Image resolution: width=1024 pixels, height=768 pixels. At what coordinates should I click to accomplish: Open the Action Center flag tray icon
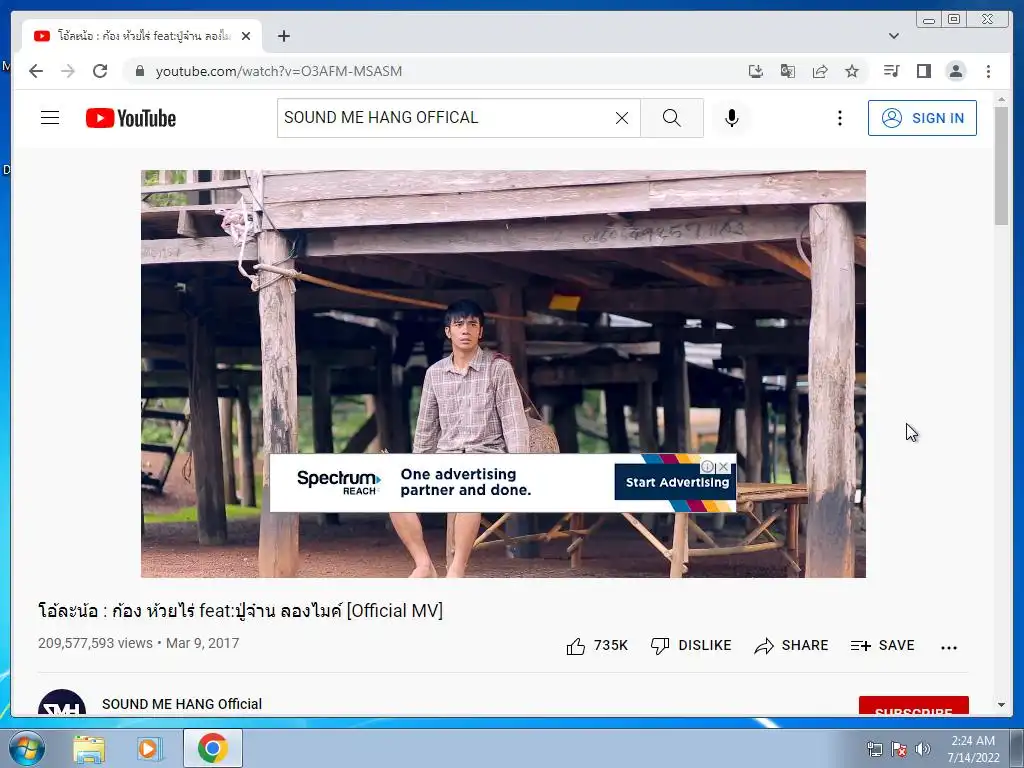(899, 749)
